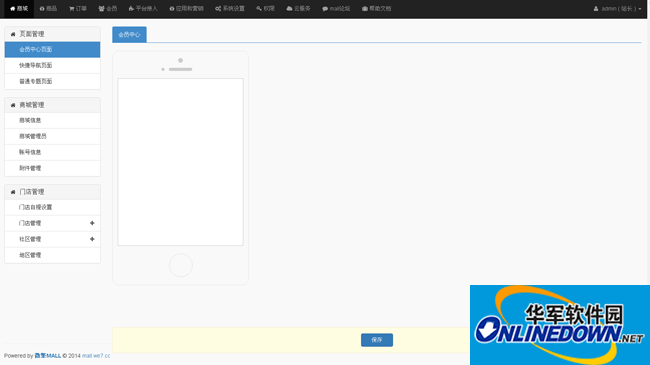This screenshot has height=365, width=650.
Task: Expand the admin (站长) user dropdown
Action: click(x=617, y=9)
